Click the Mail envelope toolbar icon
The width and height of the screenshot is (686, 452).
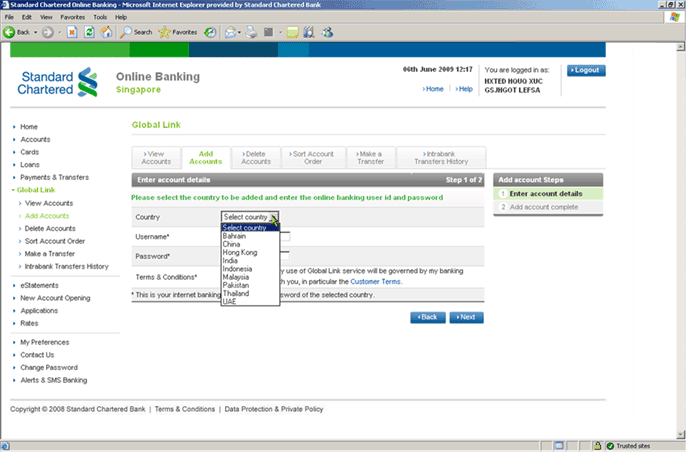(x=230, y=32)
